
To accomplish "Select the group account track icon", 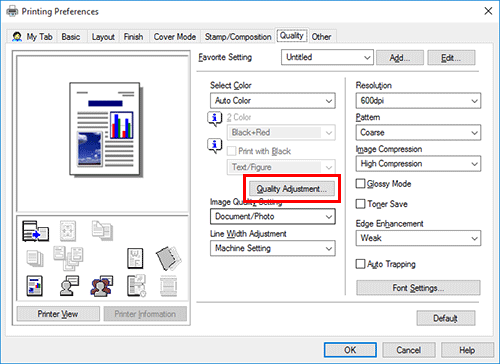I will [x=102, y=286].
